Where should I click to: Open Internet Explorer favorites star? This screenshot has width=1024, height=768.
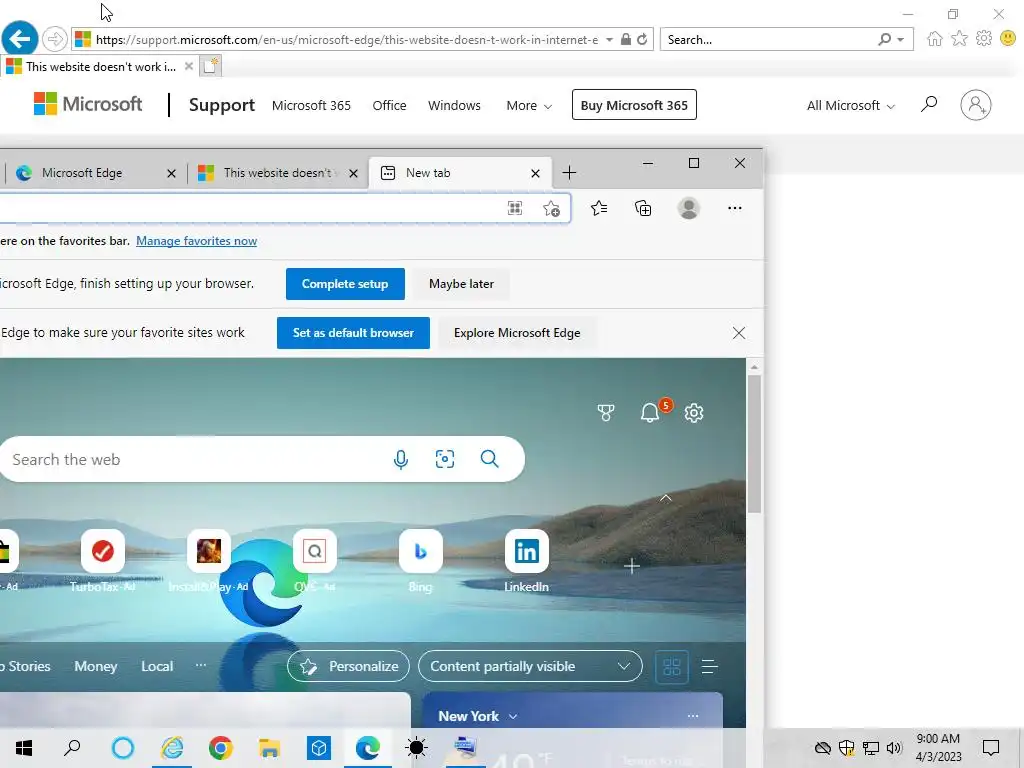(x=959, y=39)
